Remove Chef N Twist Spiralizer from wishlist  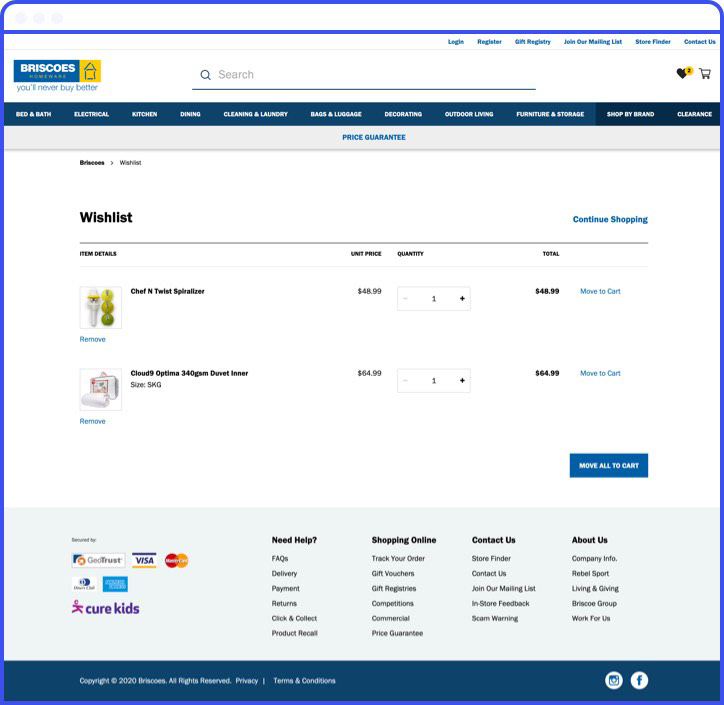pyautogui.click(x=92, y=339)
